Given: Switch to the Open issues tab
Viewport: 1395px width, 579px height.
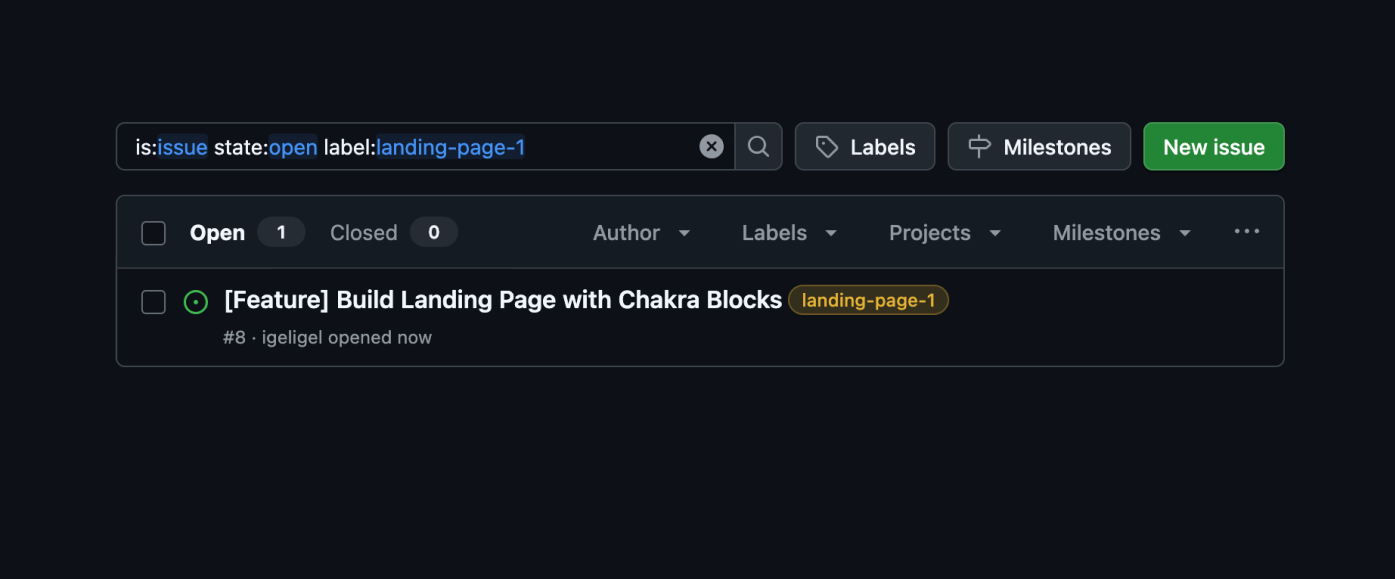Looking at the screenshot, I should click(x=217, y=232).
